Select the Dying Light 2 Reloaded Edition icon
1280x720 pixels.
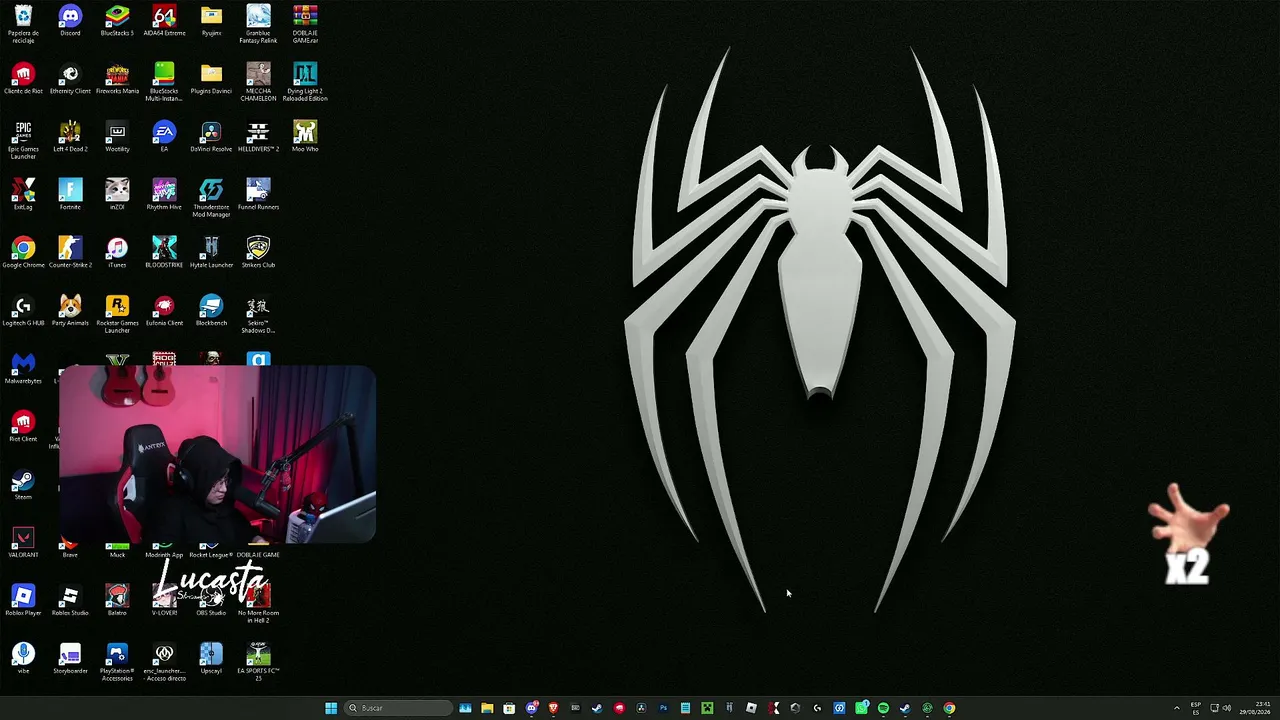tap(305, 83)
